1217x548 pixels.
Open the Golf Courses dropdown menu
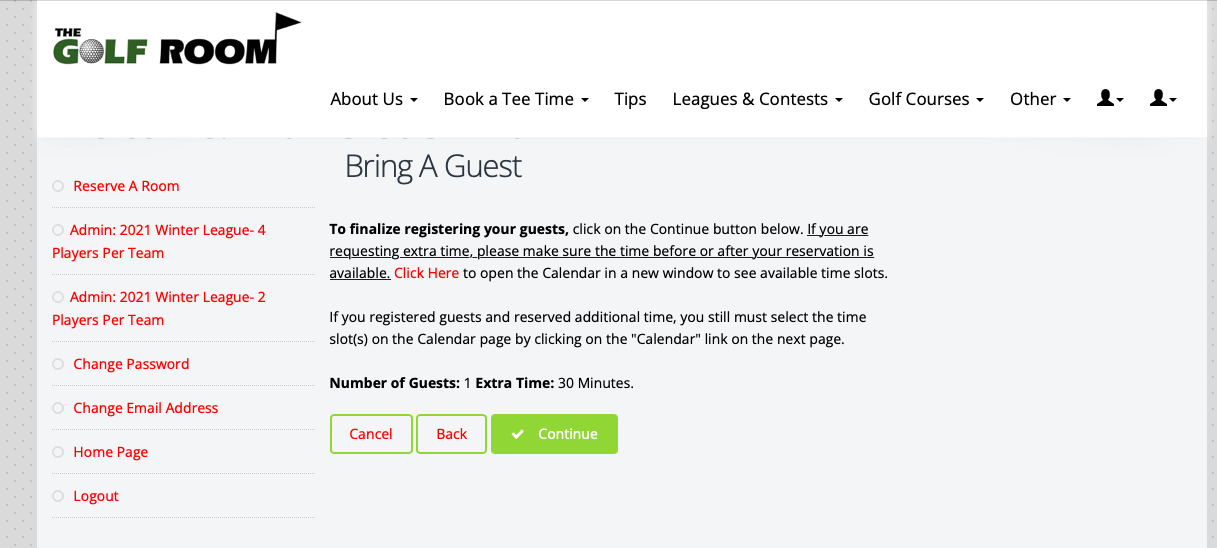tap(926, 99)
